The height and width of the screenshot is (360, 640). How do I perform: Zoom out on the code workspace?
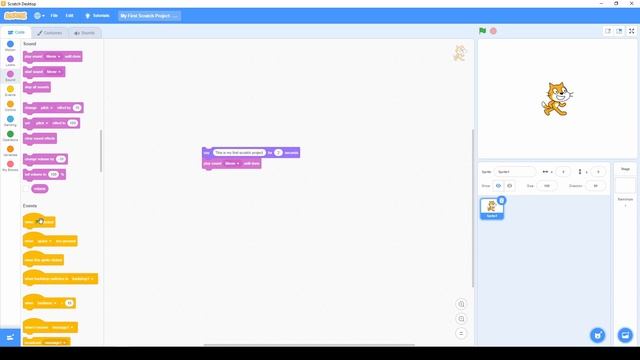461,319
